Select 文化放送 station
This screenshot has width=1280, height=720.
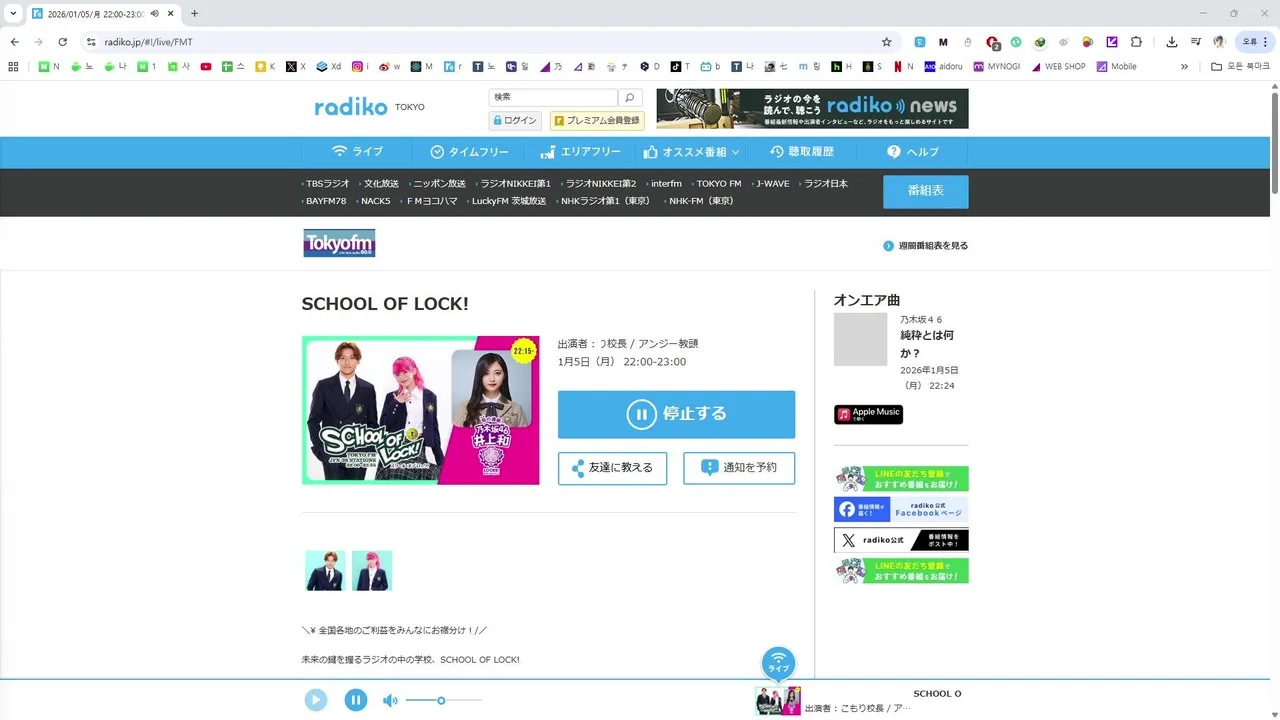click(x=379, y=184)
